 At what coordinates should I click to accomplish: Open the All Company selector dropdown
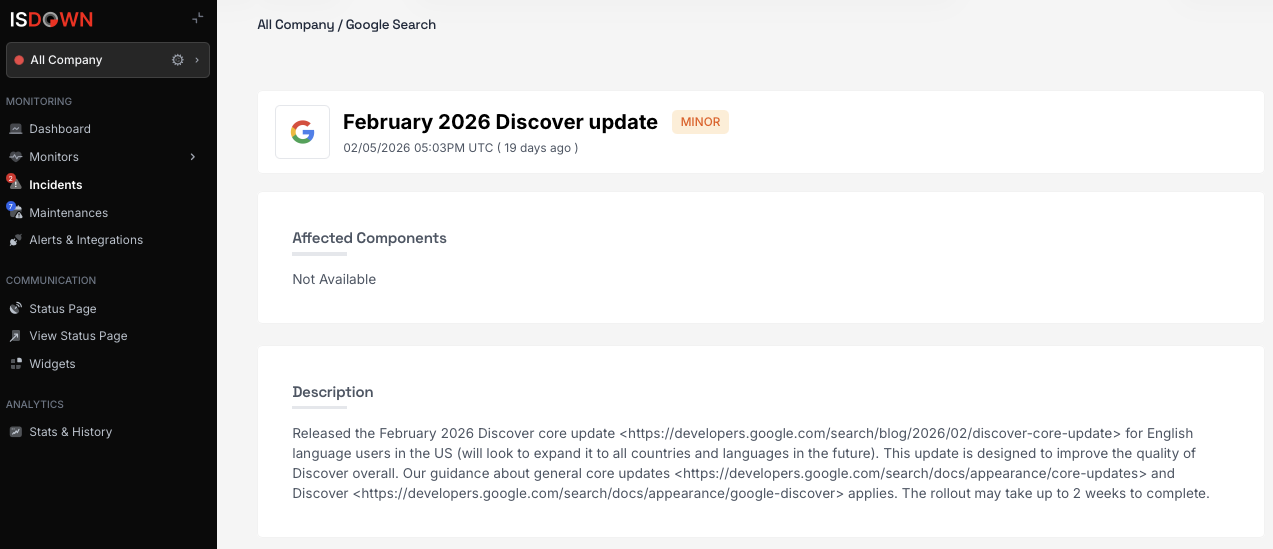tap(90, 60)
